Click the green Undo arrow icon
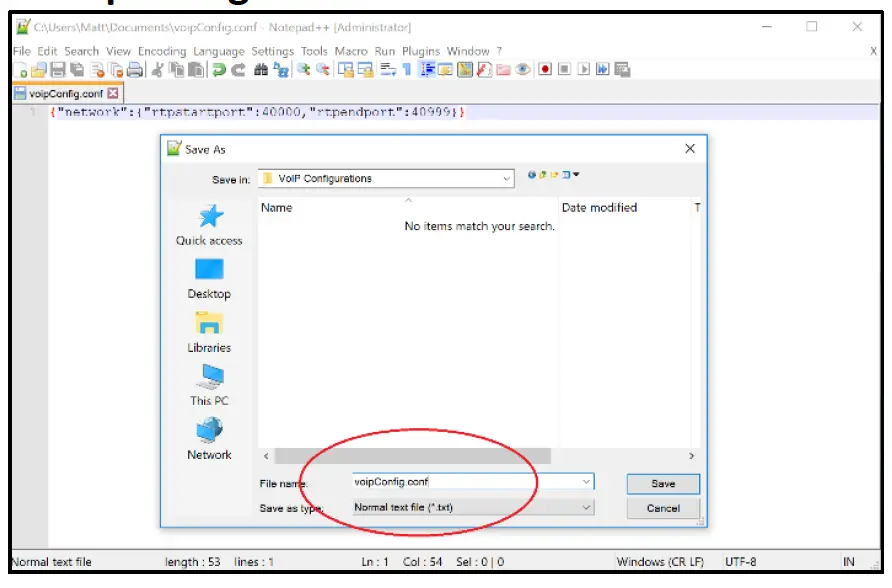 (x=218, y=70)
